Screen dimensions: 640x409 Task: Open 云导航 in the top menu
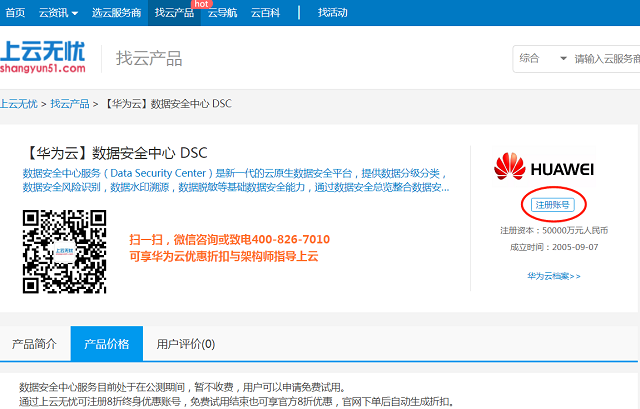(223, 12)
